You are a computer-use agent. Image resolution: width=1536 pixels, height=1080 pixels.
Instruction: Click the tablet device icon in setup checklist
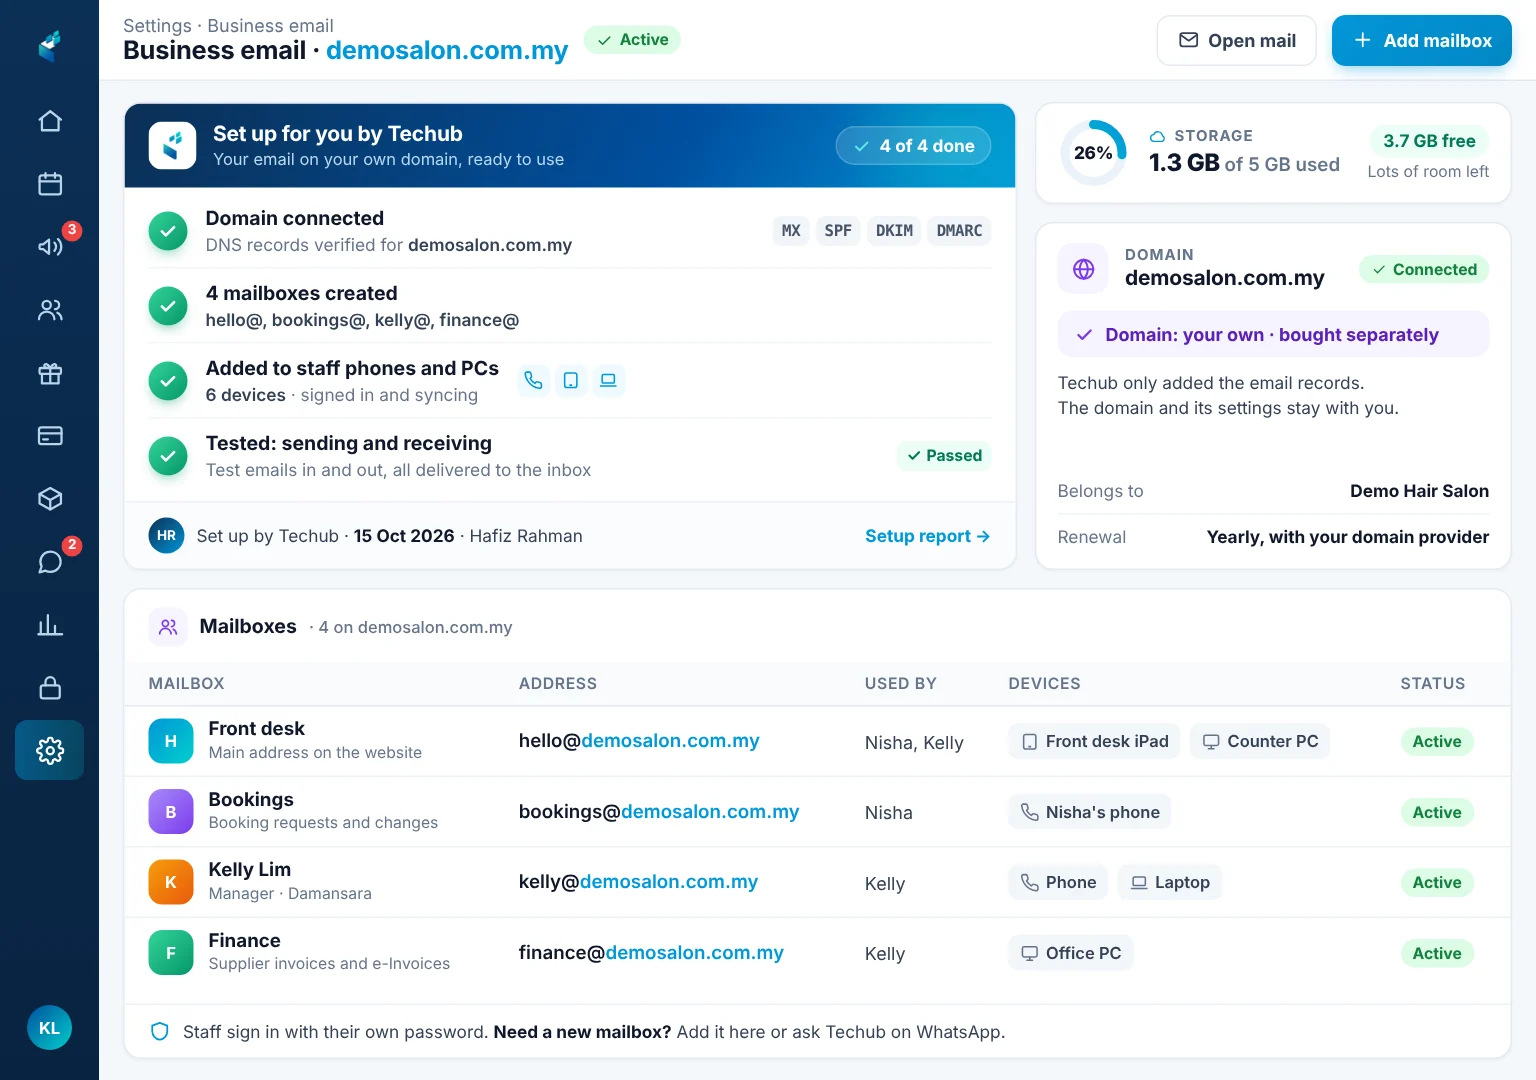pos(571,380)
